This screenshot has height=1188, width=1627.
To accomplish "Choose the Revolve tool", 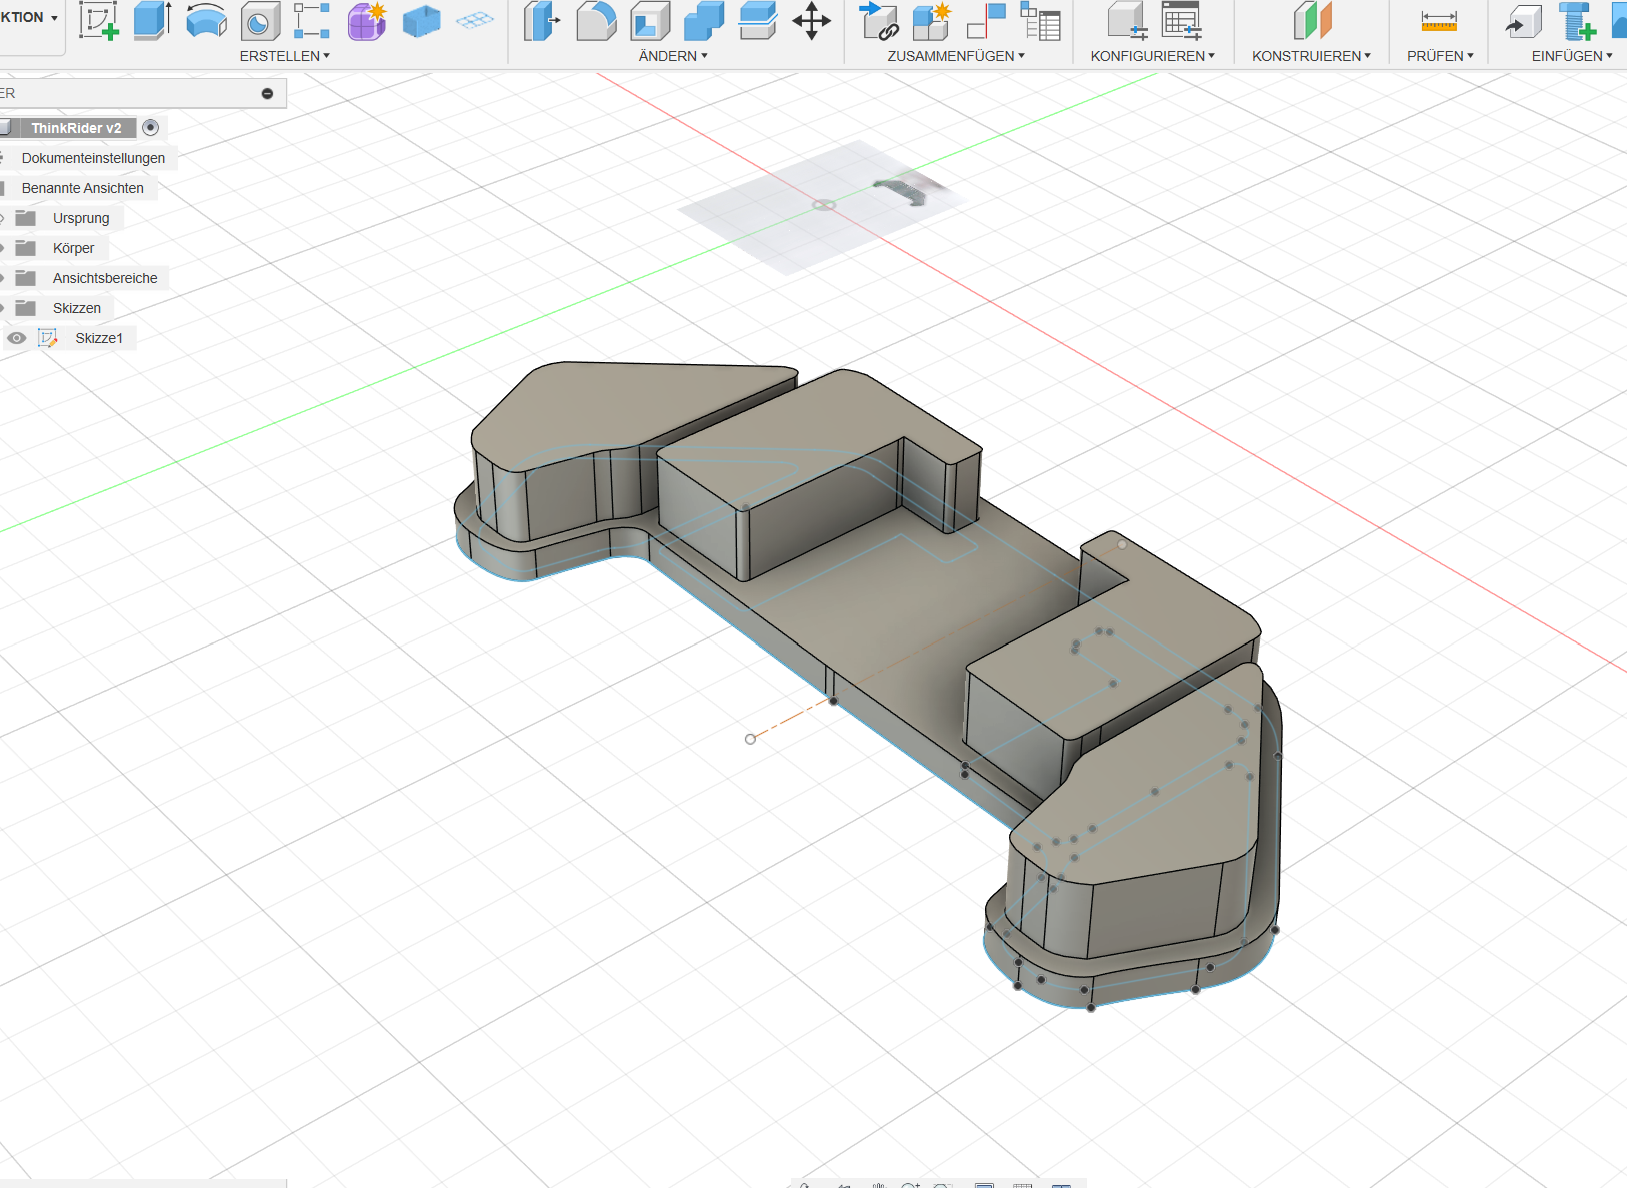I will [x=206, y=21].
